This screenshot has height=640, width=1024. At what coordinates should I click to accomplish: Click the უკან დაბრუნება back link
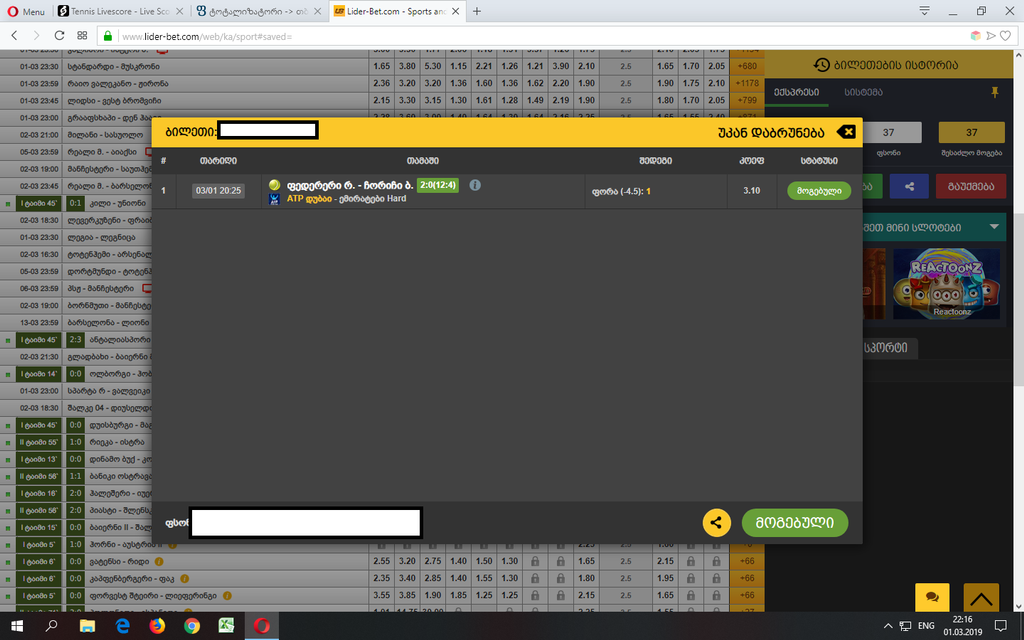point(771,133)
